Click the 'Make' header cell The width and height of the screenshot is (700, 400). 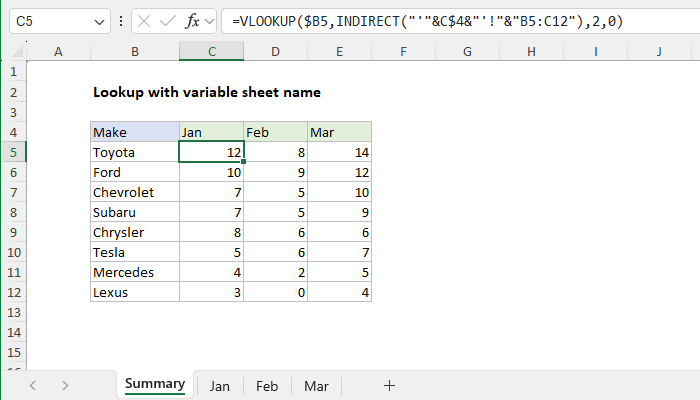click(x=135, y=132)
